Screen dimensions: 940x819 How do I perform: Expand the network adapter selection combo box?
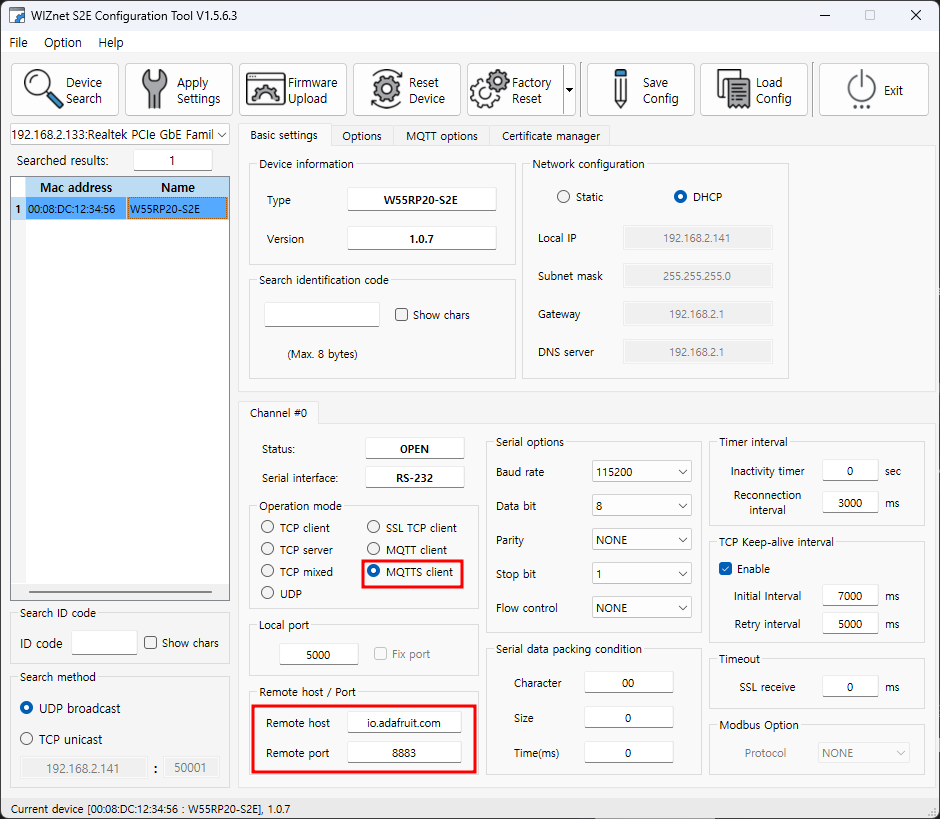tap(120, 135)
